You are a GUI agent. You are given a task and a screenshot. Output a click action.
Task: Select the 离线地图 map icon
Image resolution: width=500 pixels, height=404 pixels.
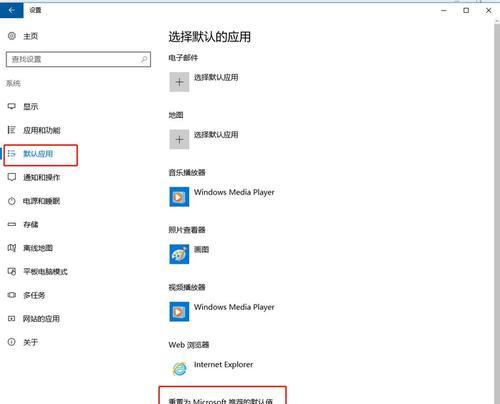click(12, 248)
